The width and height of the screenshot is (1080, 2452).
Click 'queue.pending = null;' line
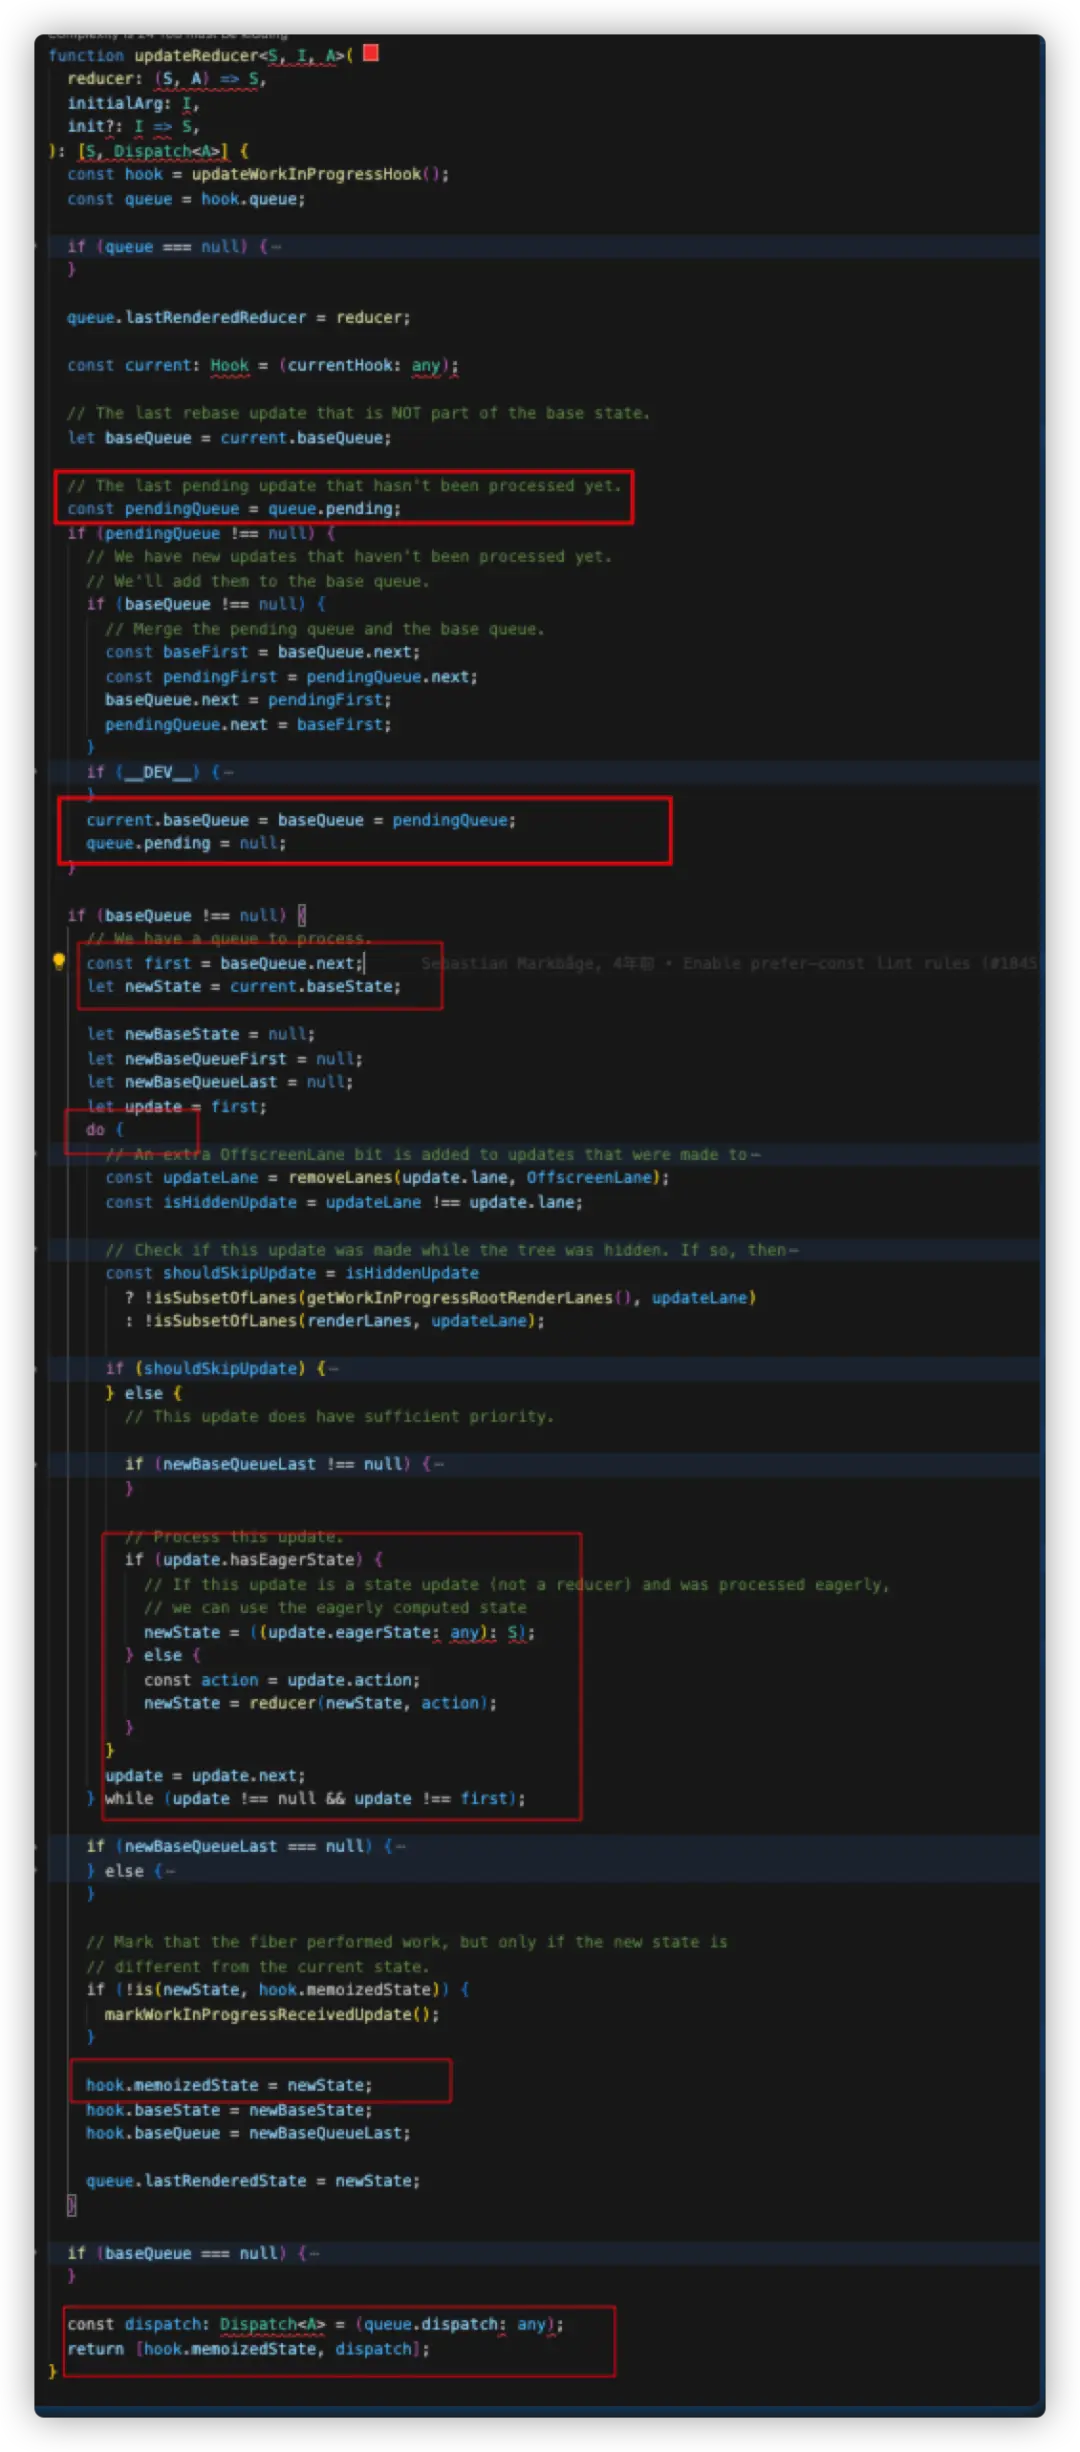pos(186,843)
